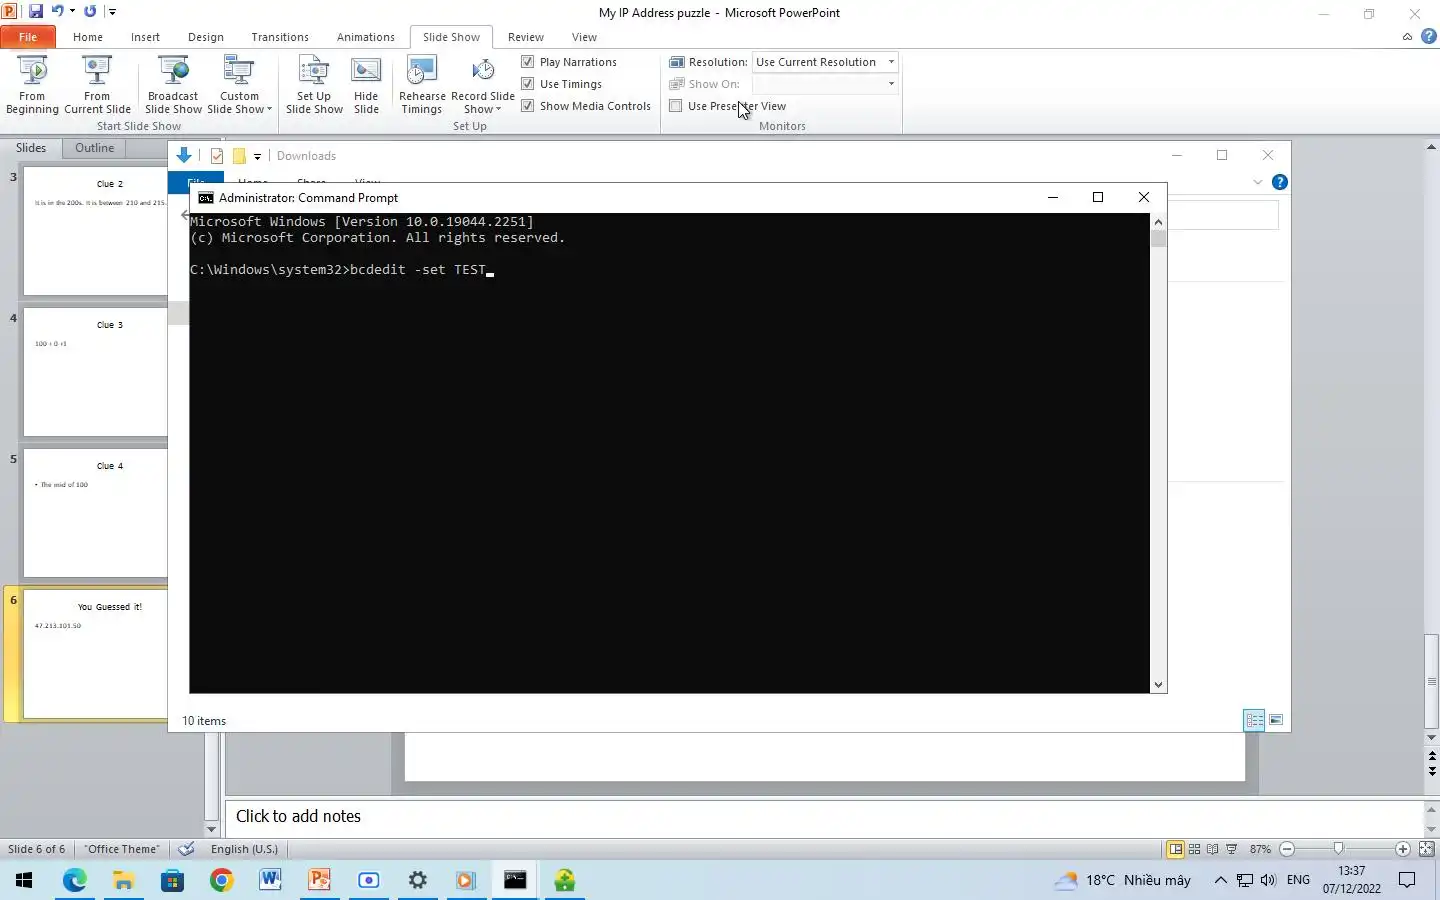Open the File tab in PowerPoint
Viewport: 1440px width, 900px height.
(28, 37)
